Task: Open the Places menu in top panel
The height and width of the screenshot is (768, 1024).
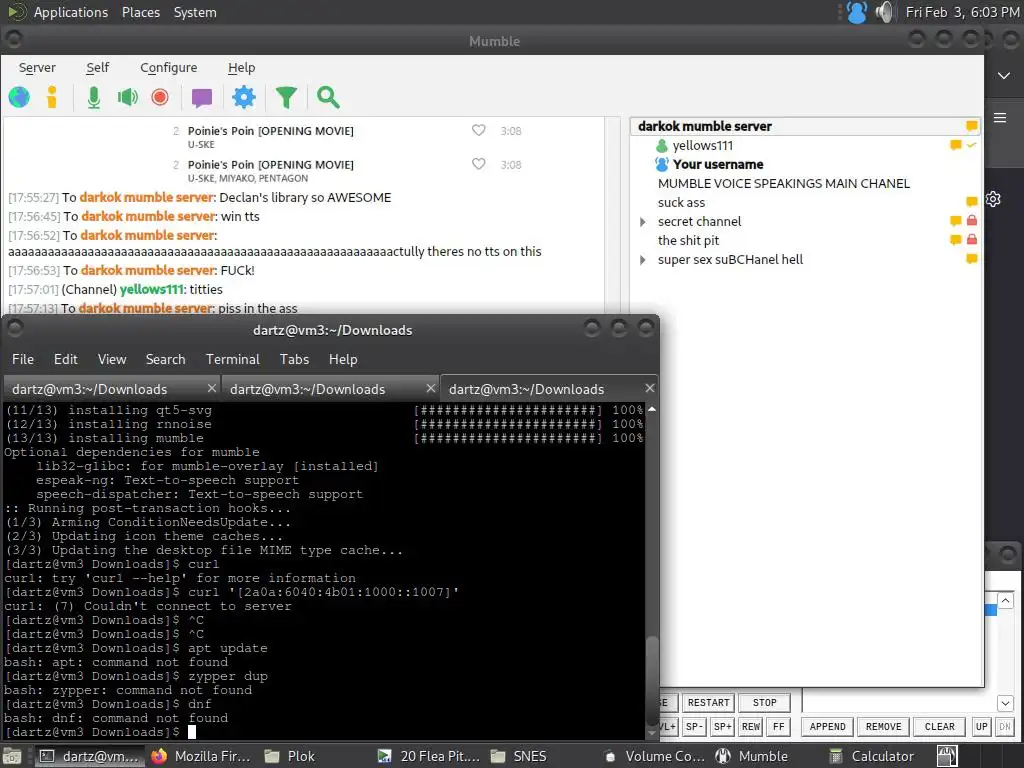Action: 141,12
